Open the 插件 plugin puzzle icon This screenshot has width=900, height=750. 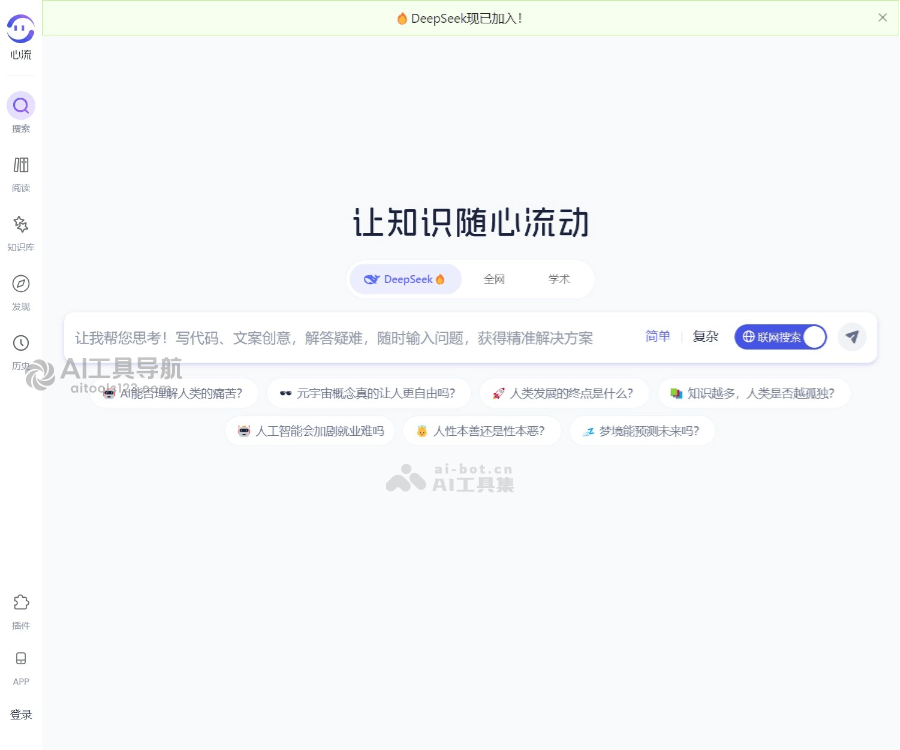[21, 603]
